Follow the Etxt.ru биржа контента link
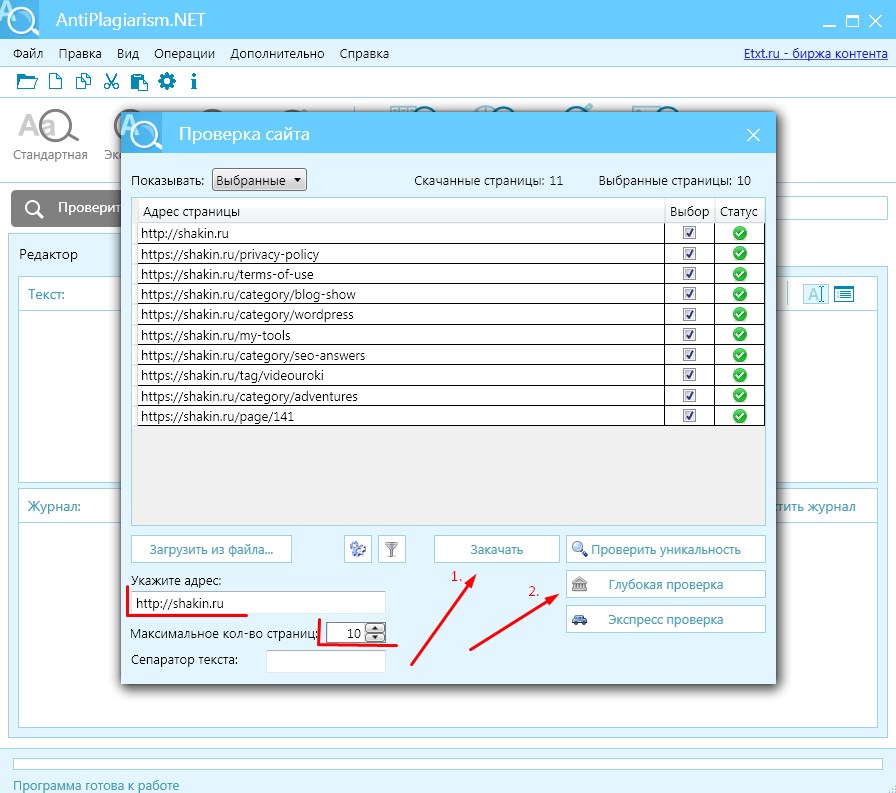Viewport: 896px width, 793px height. [x=815, y=54]
